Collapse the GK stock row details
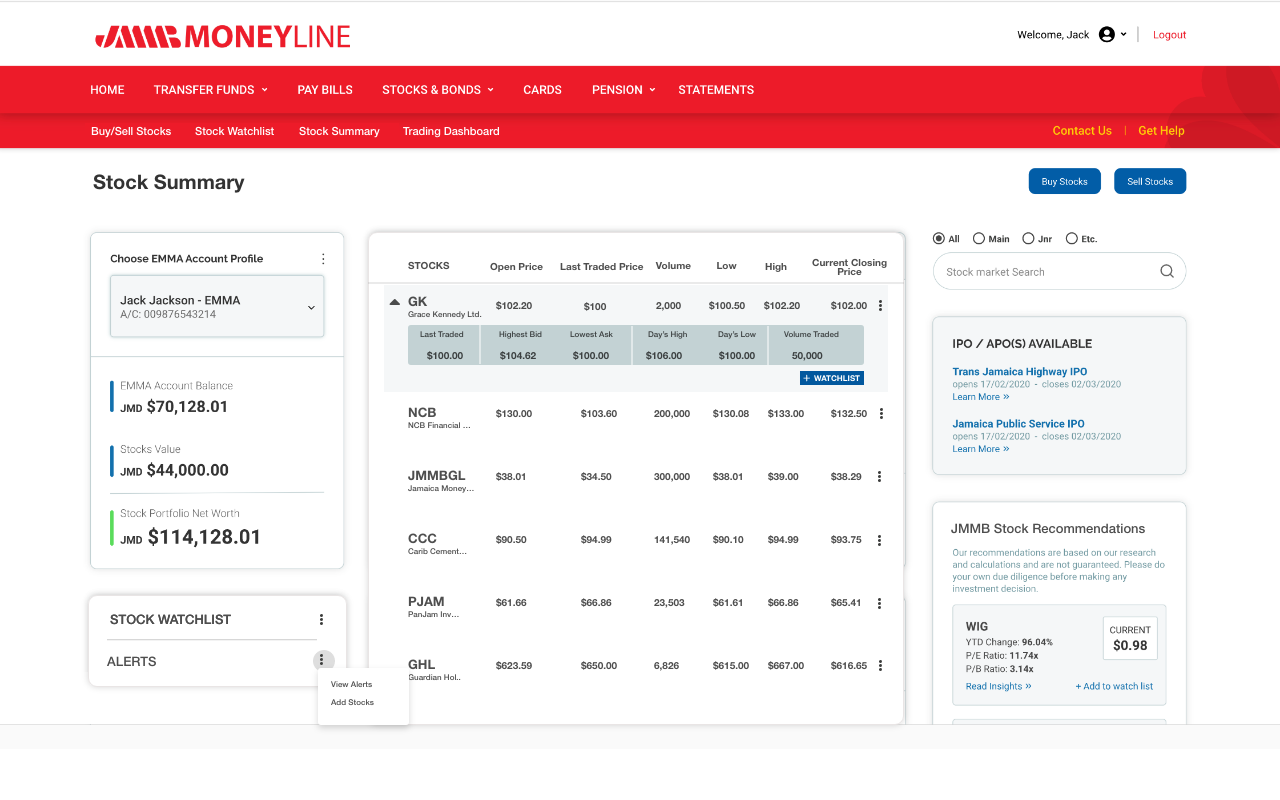Viewport: 1280px width, 800px height. coord(394,302)
